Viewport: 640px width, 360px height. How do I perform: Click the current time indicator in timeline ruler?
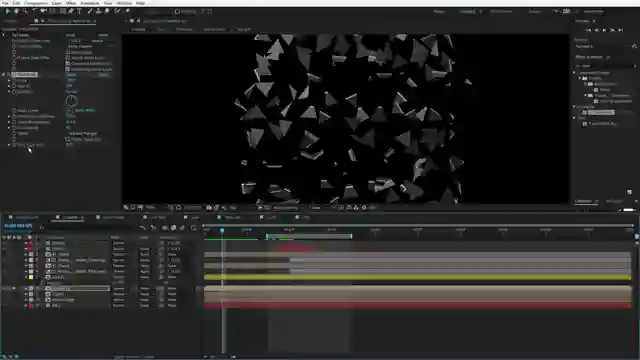tap(222, 231)
